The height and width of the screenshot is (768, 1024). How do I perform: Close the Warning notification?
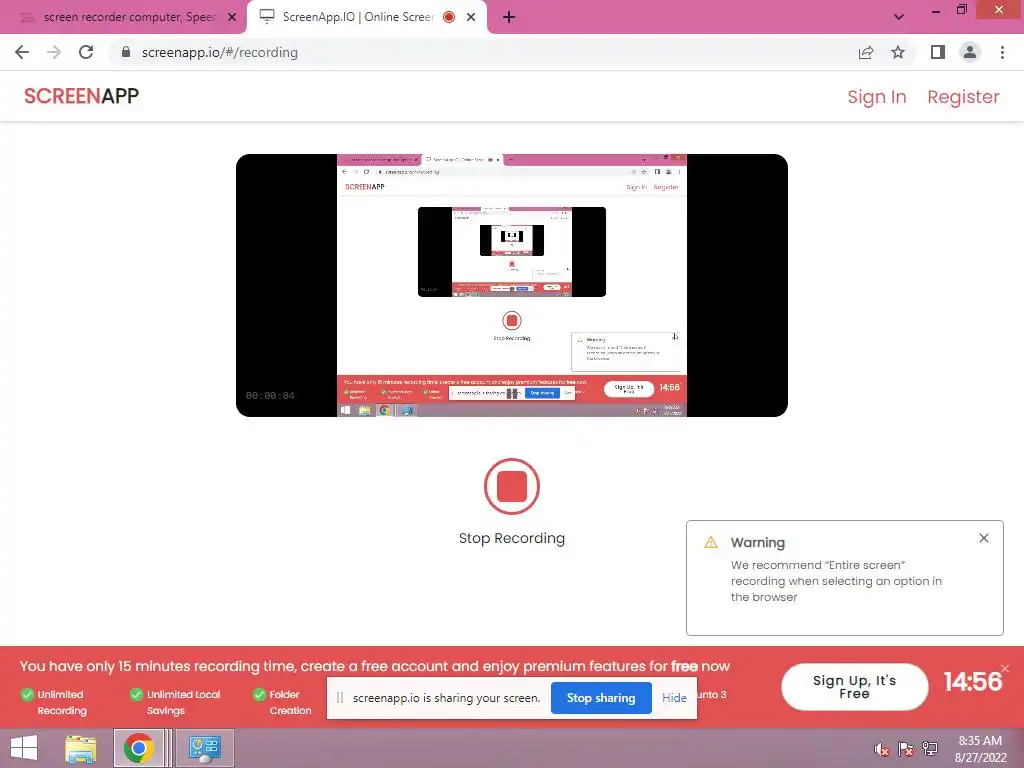point(984,538)
